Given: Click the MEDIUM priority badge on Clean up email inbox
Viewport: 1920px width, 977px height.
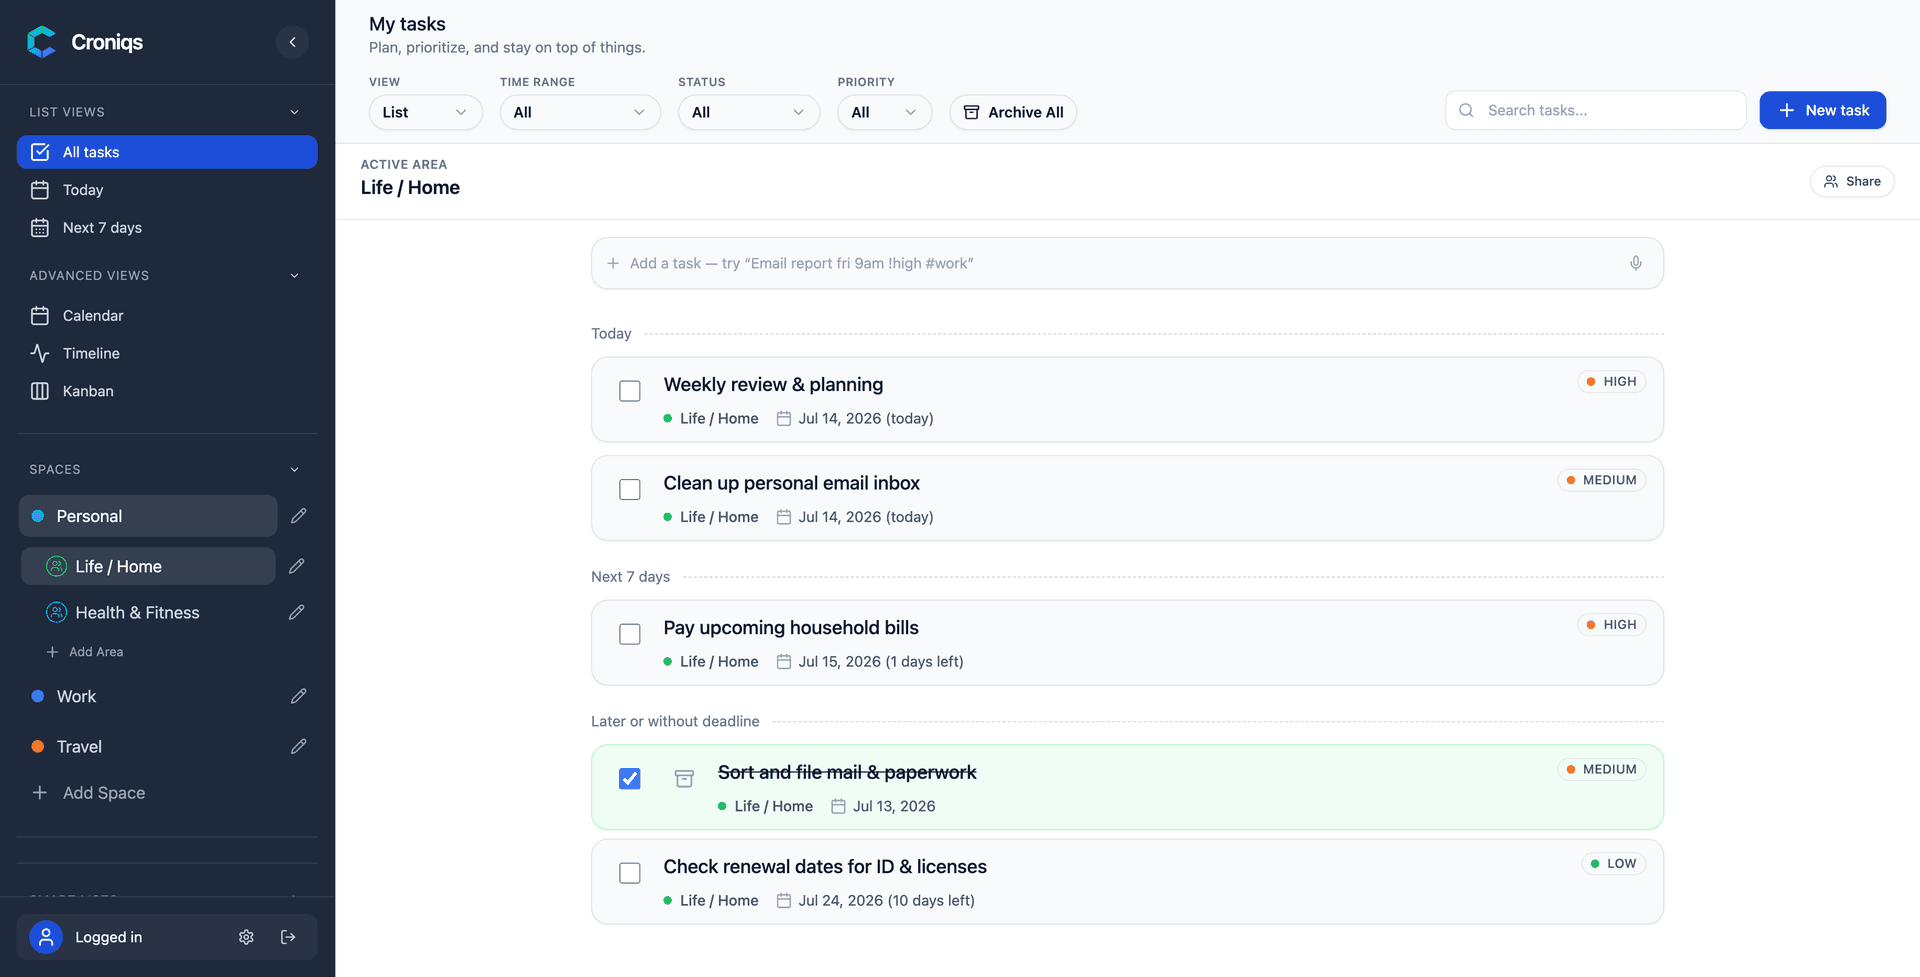Looking at the screenshot, I should pyautogui.click(x=1601, y=480).
